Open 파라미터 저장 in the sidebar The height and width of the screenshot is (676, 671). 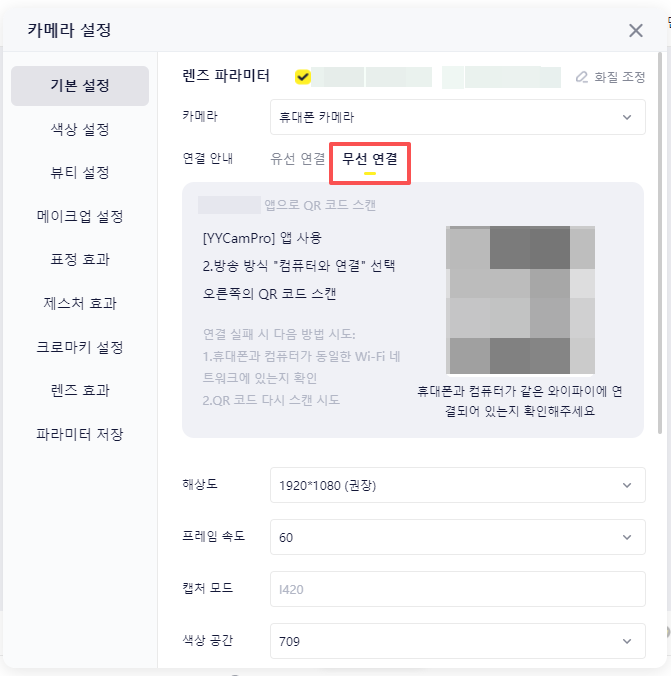pos(80,434)
